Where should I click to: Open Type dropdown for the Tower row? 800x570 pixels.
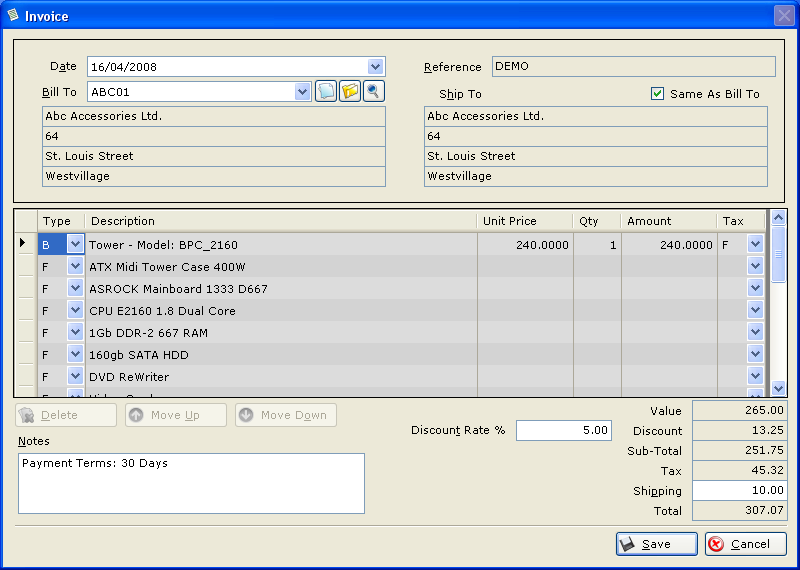[75, 244]
